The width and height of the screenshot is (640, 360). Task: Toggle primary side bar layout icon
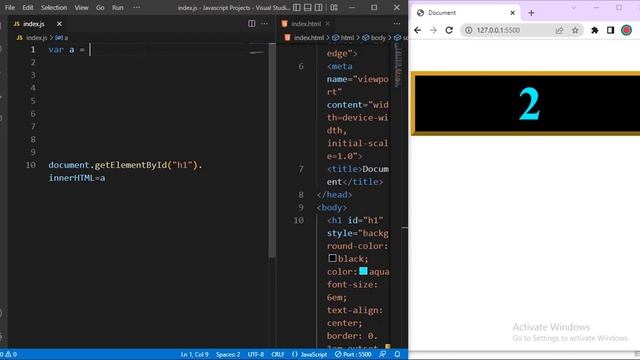(297, 8)
